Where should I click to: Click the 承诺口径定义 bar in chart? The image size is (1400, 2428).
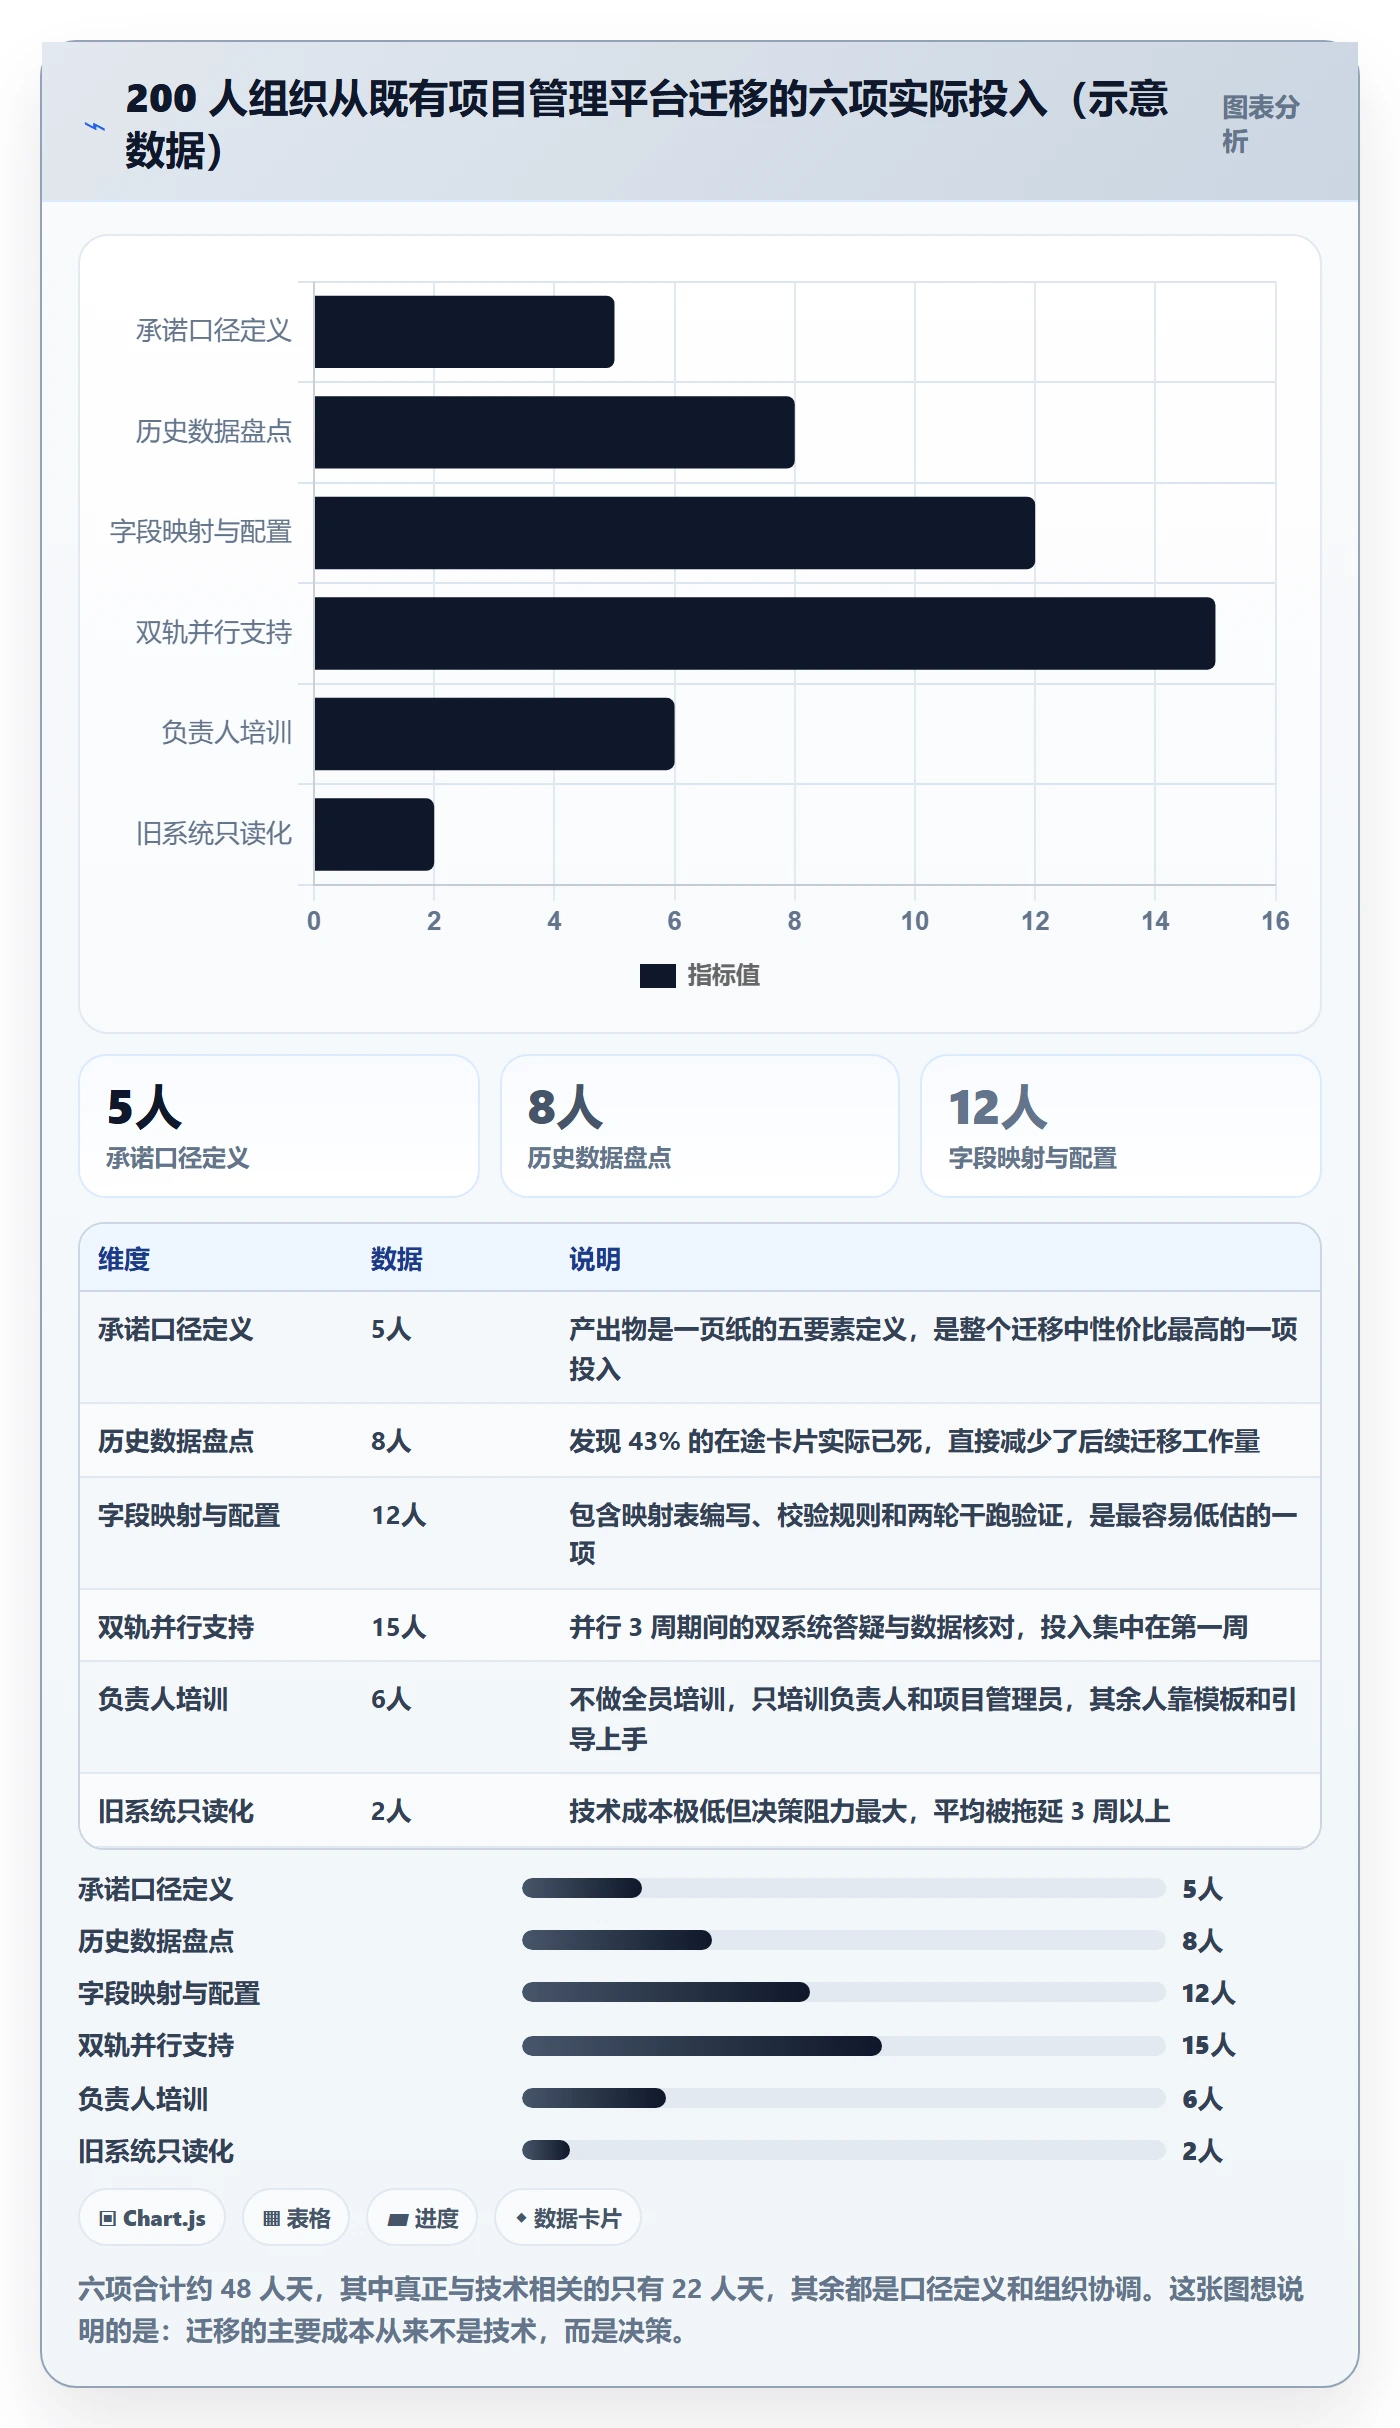[x=464, y=332]
